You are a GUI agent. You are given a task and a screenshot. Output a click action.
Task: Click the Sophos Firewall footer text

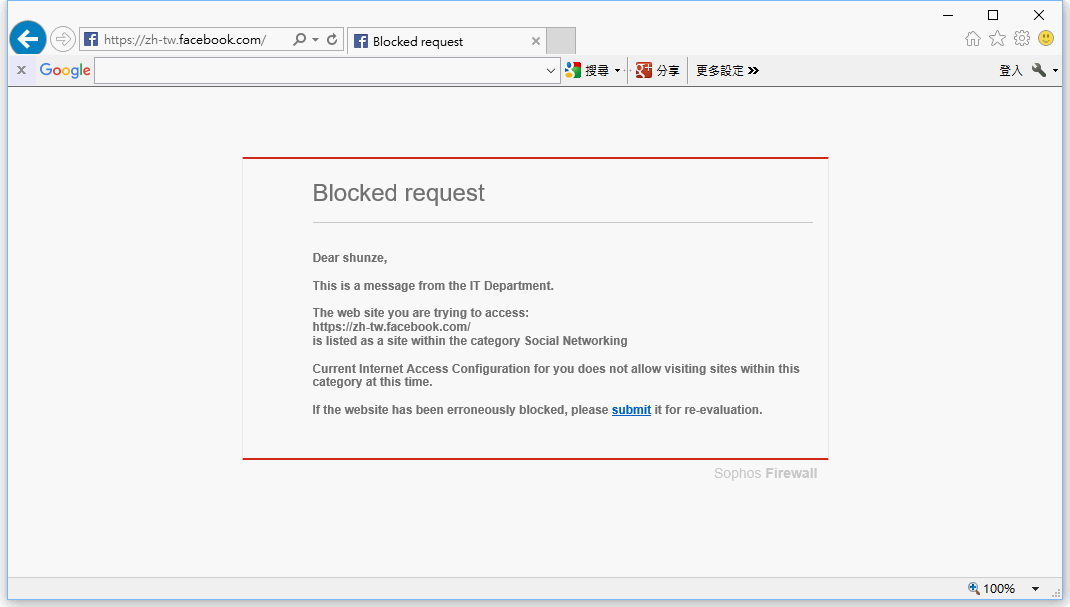coord(765,473)
